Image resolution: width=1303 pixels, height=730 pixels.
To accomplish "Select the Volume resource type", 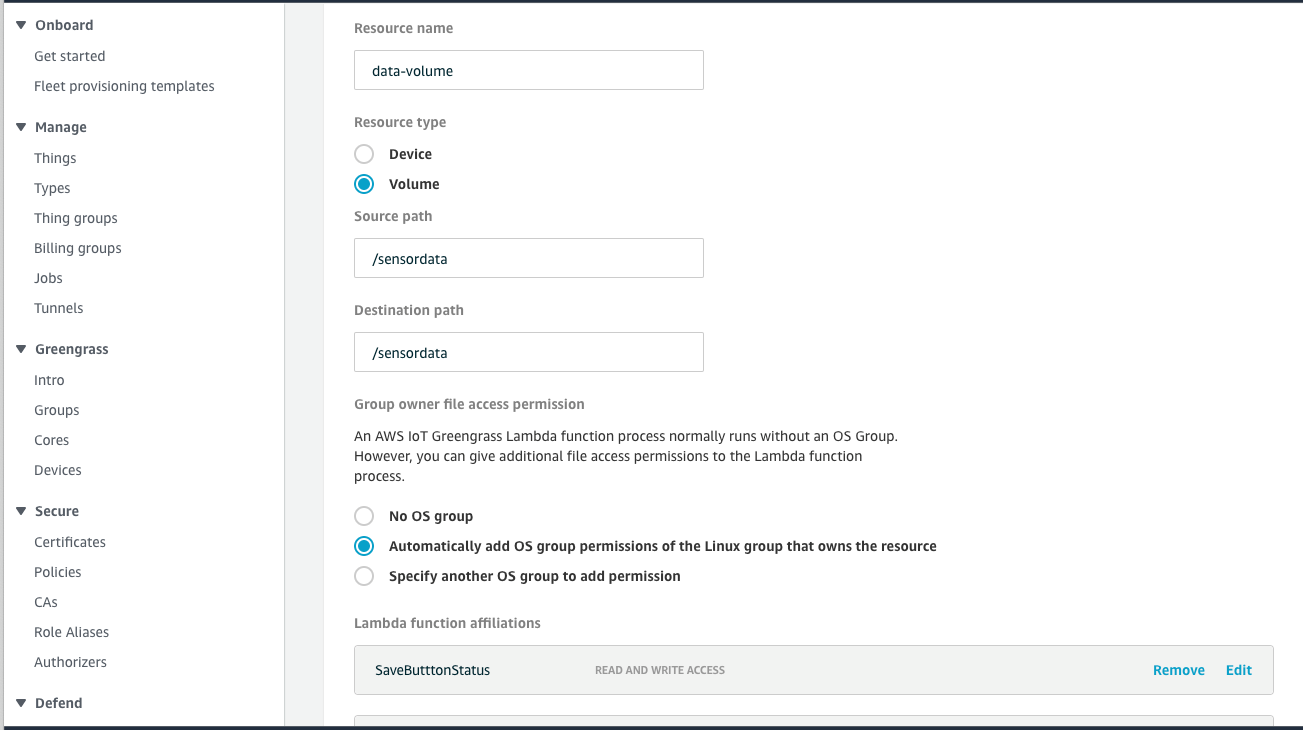I will pyautogui.click(x=365, y=184).
